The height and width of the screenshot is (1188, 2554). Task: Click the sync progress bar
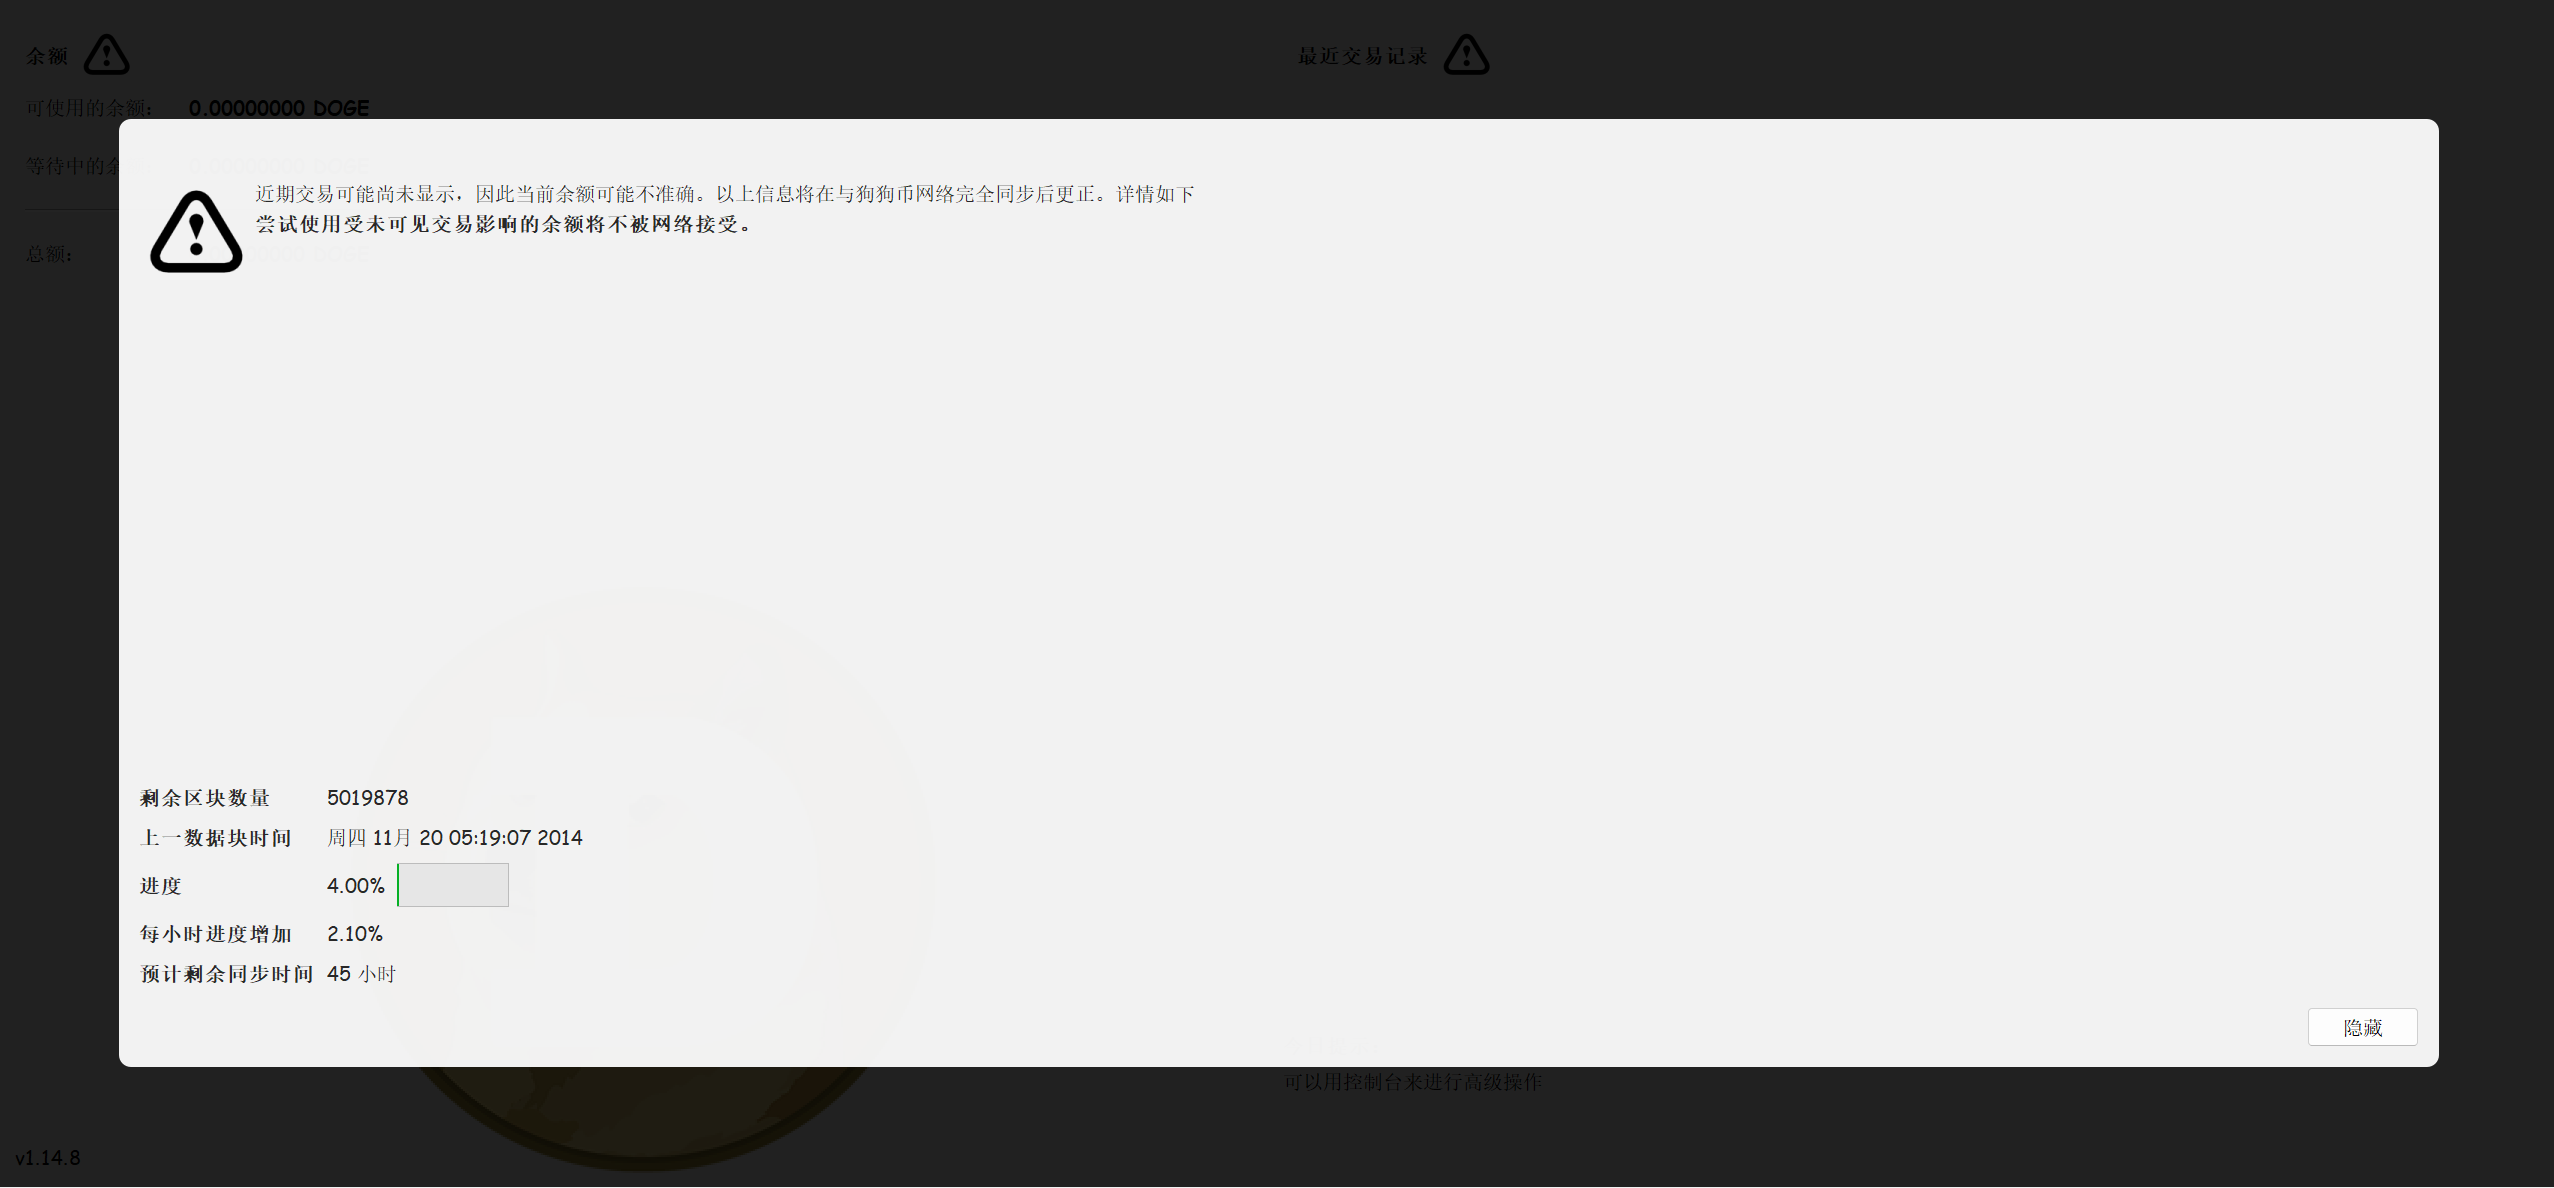[x=453, y=885]
